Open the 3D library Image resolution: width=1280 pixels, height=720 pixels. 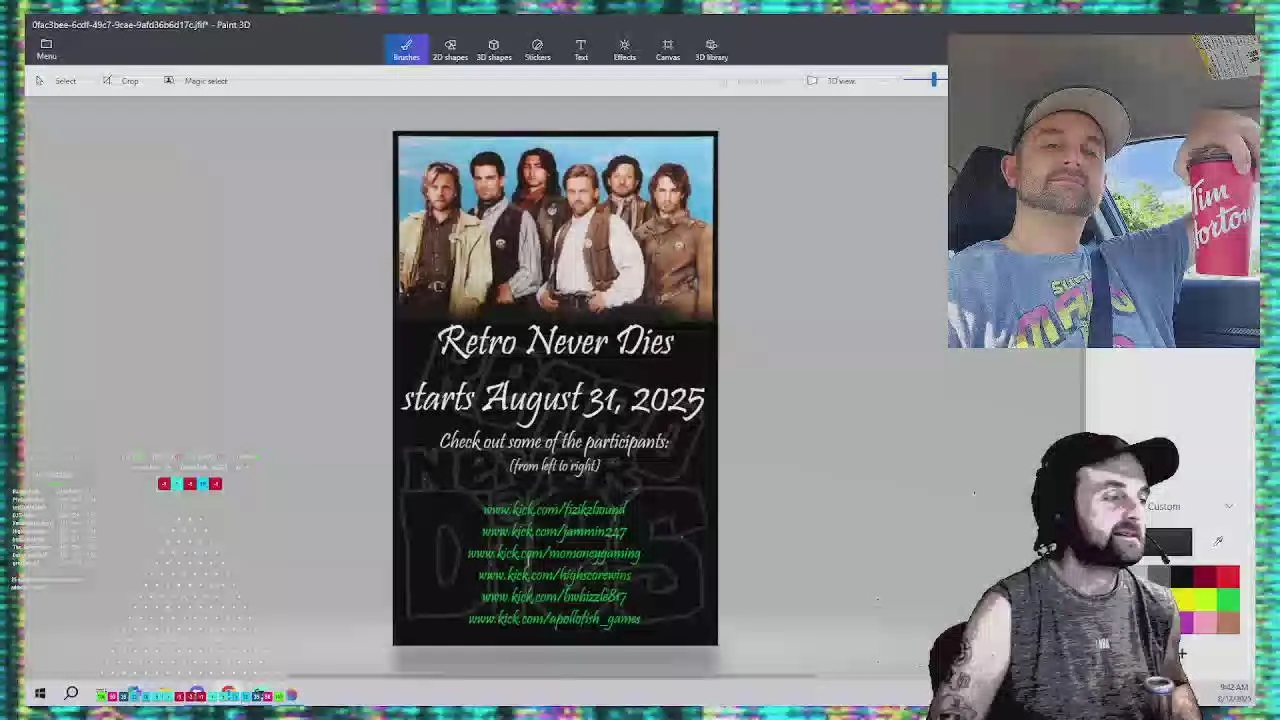[711, 49]
